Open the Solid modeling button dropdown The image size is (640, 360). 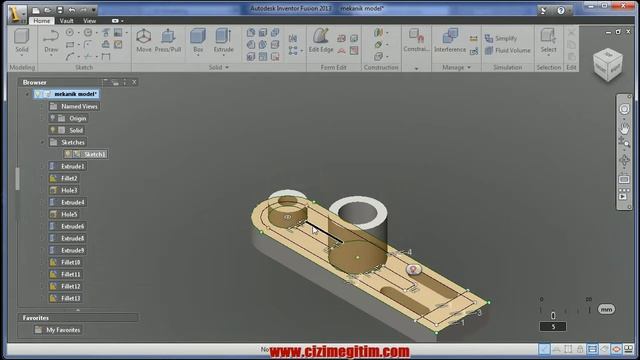tap(22, 56)
